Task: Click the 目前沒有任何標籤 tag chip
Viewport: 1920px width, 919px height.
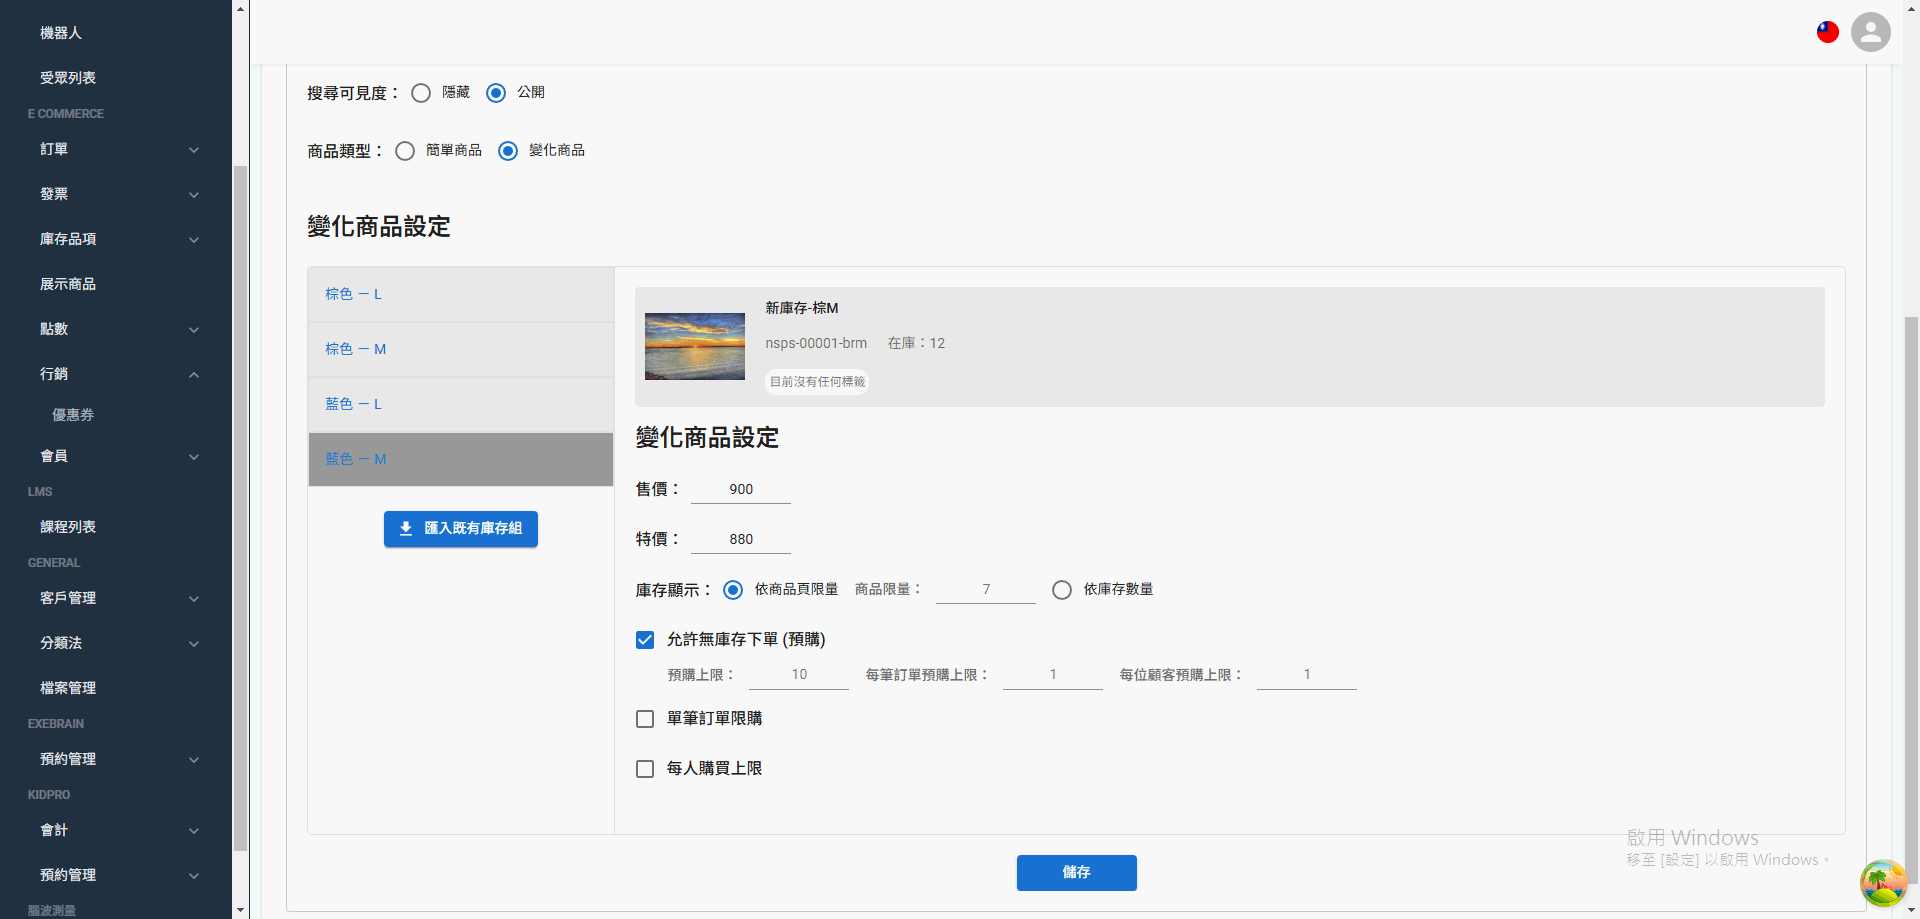Action: tap(817, 382)
